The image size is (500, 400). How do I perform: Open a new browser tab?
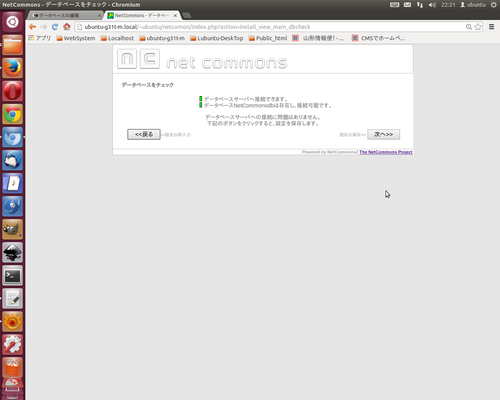187,15
